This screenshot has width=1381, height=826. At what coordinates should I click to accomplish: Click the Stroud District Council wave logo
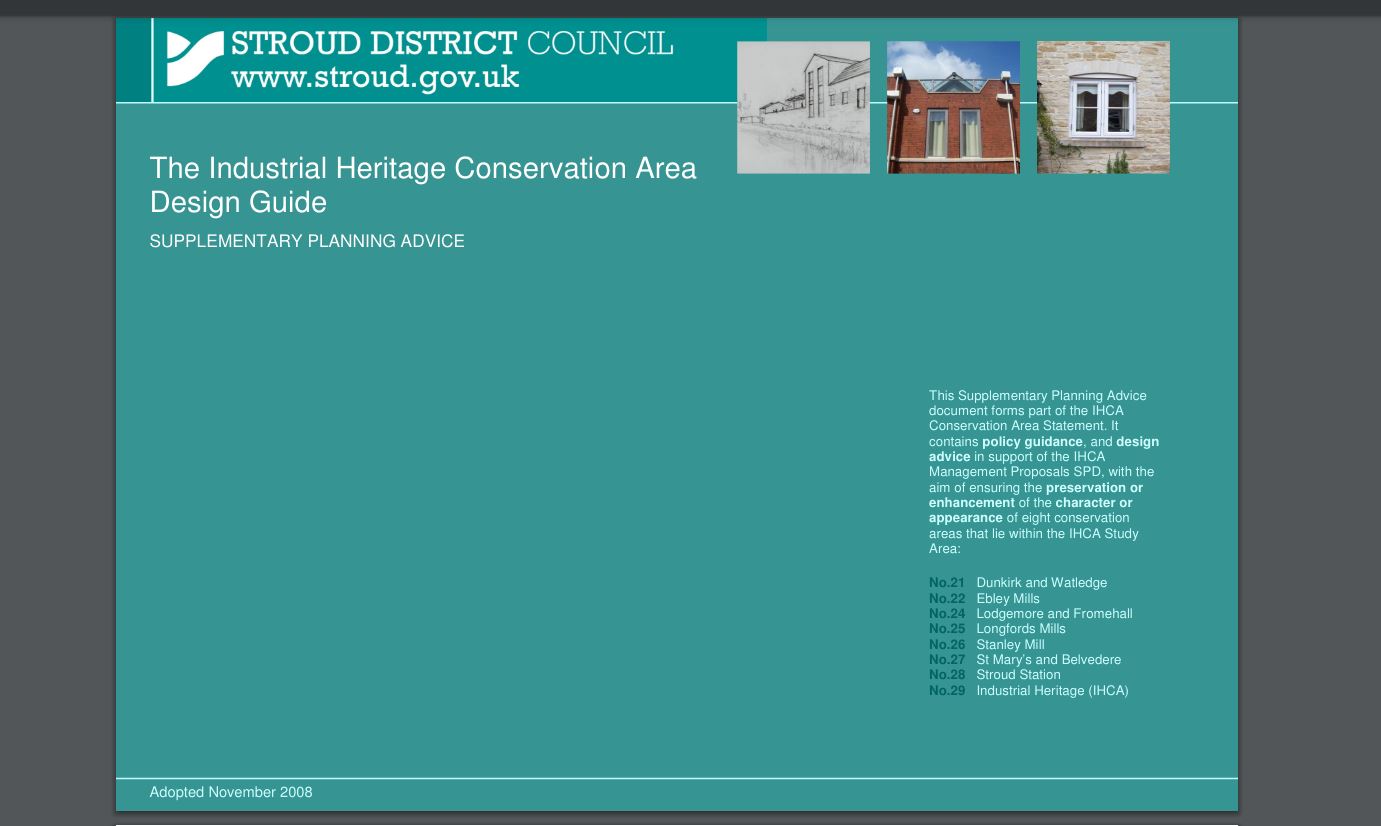195,59
